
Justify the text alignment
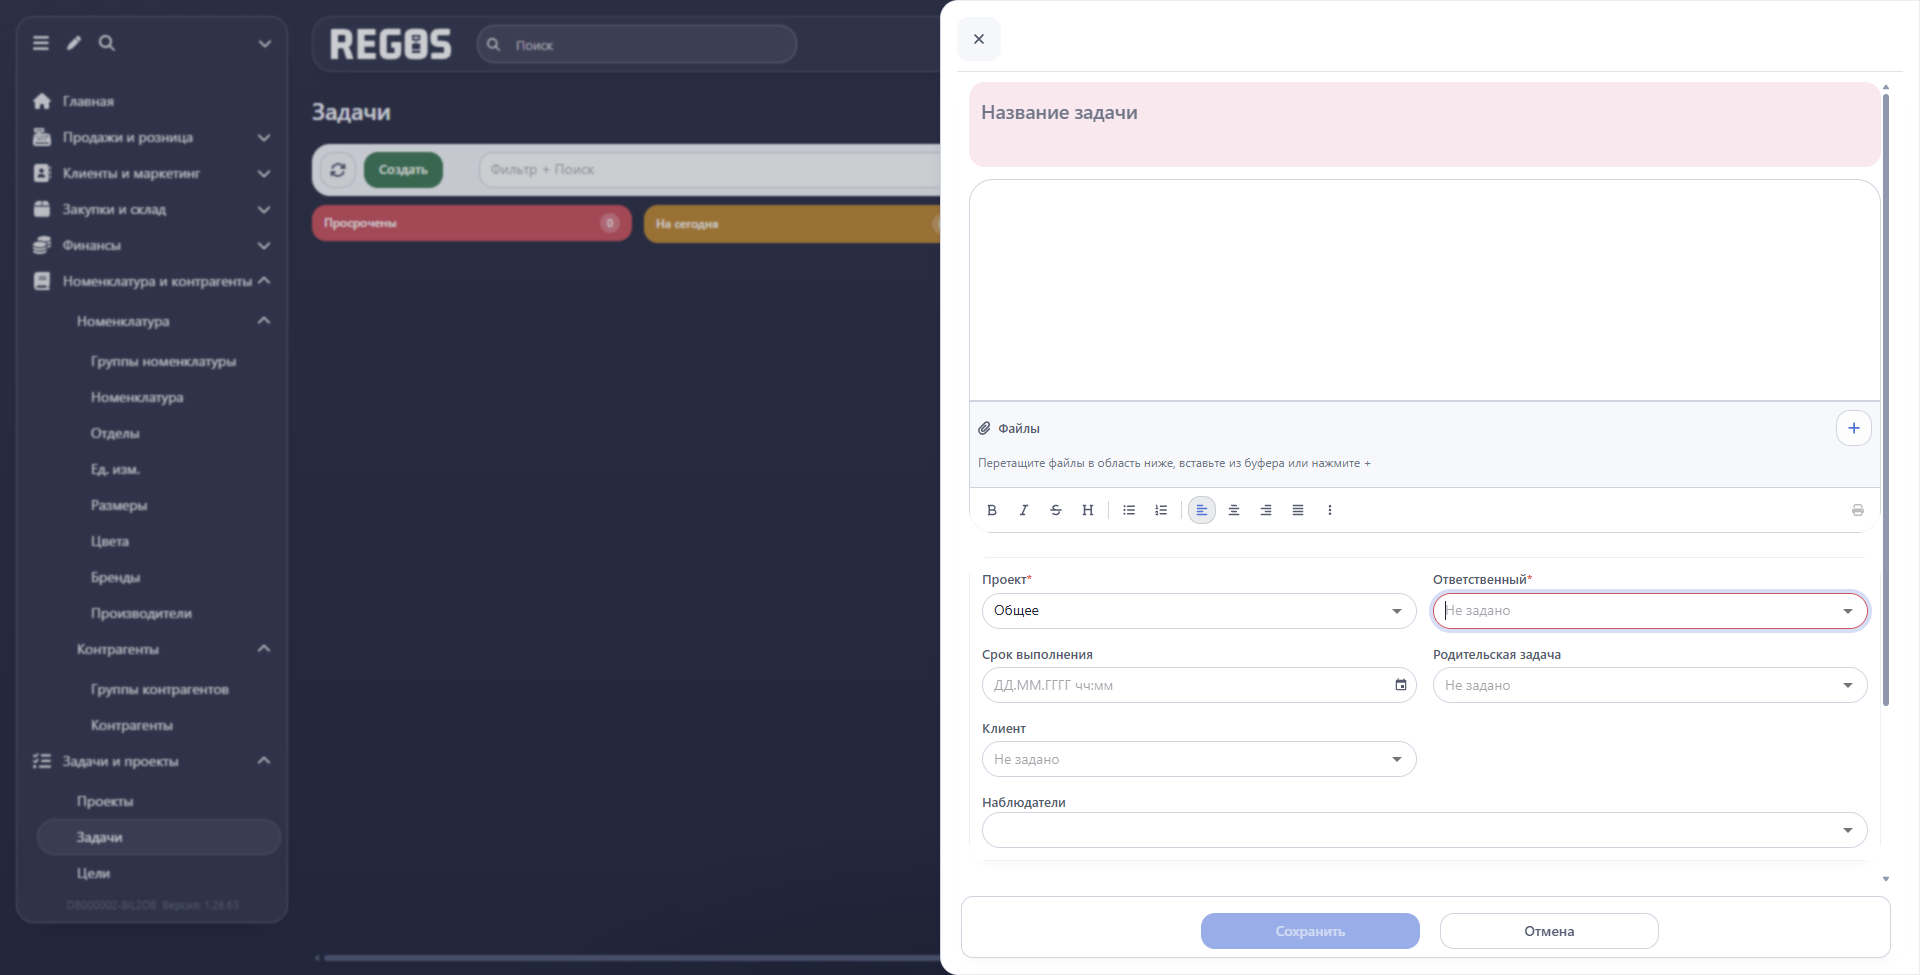(1298, 510)
